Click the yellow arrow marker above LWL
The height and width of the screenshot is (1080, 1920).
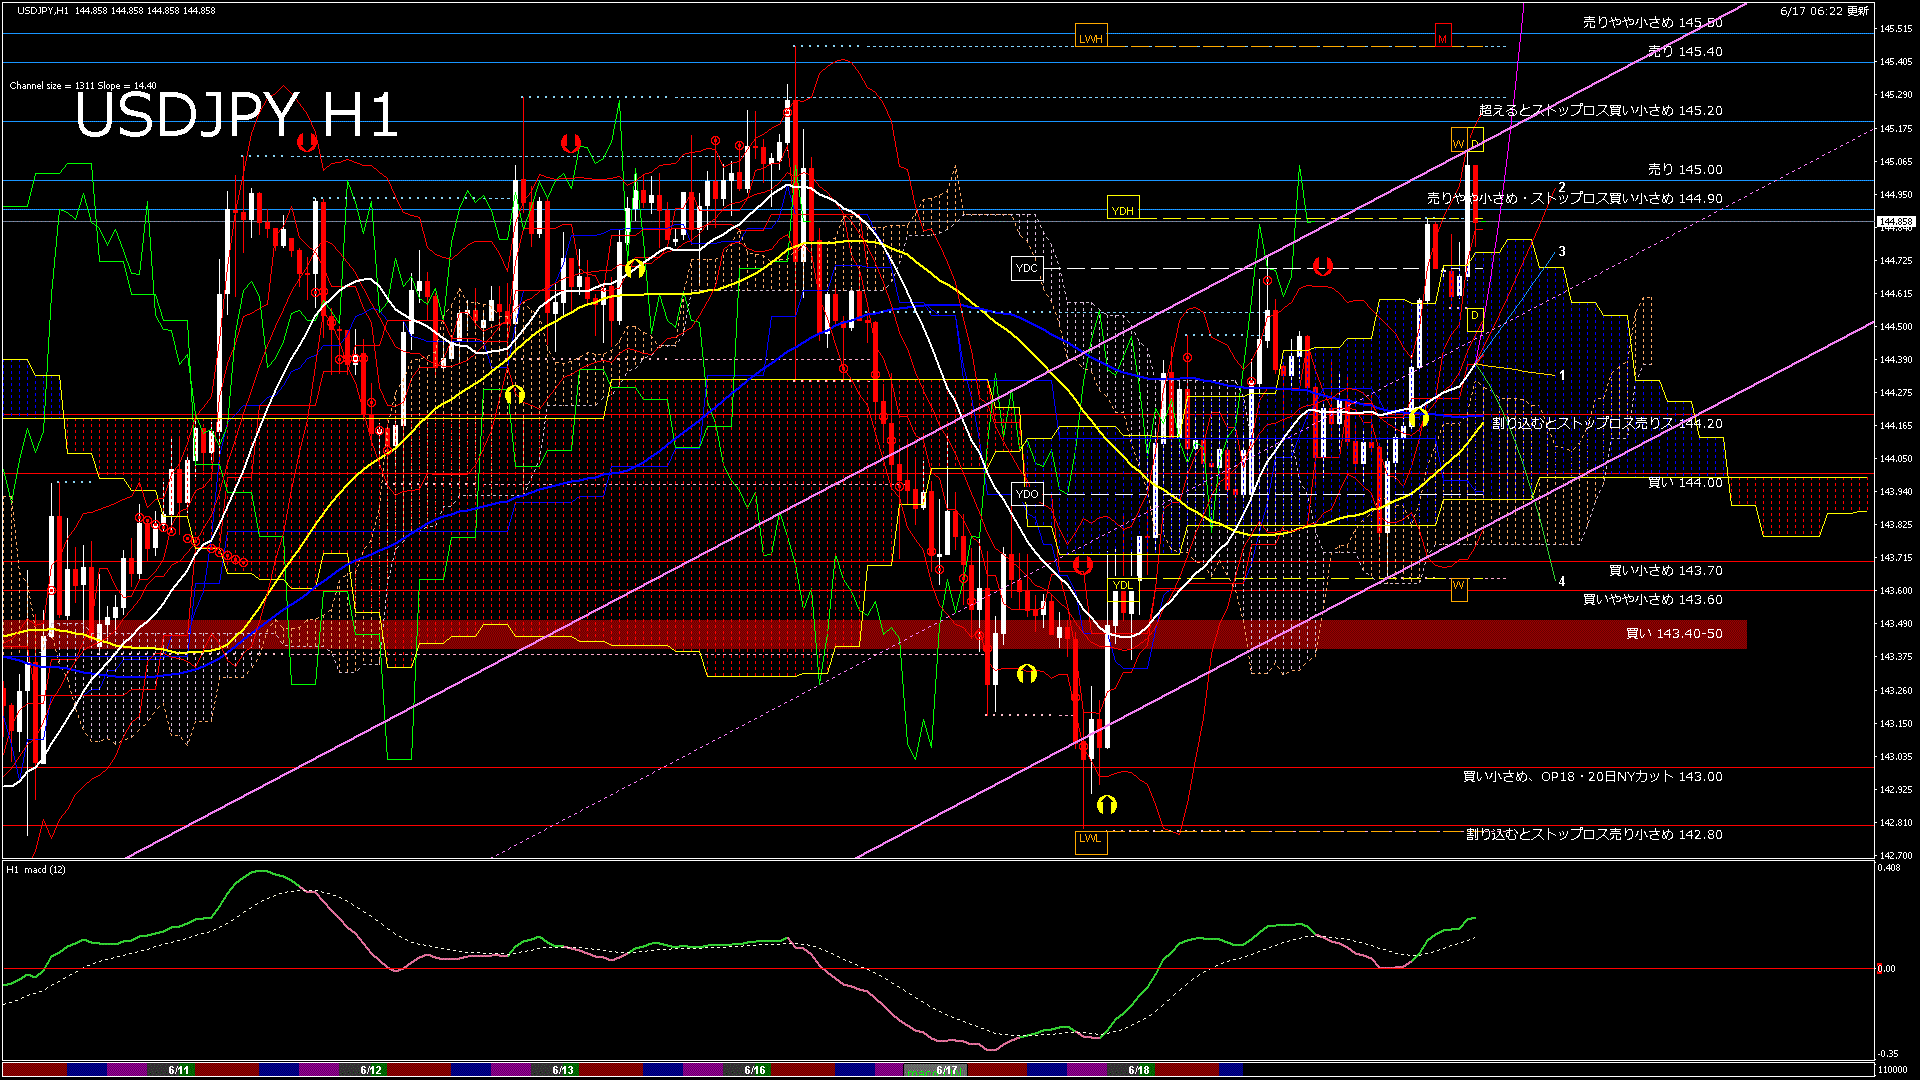(x=1106, y=804)
